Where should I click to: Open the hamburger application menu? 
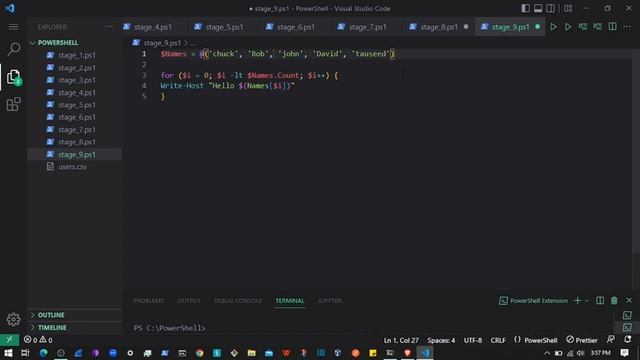(13, 27)
